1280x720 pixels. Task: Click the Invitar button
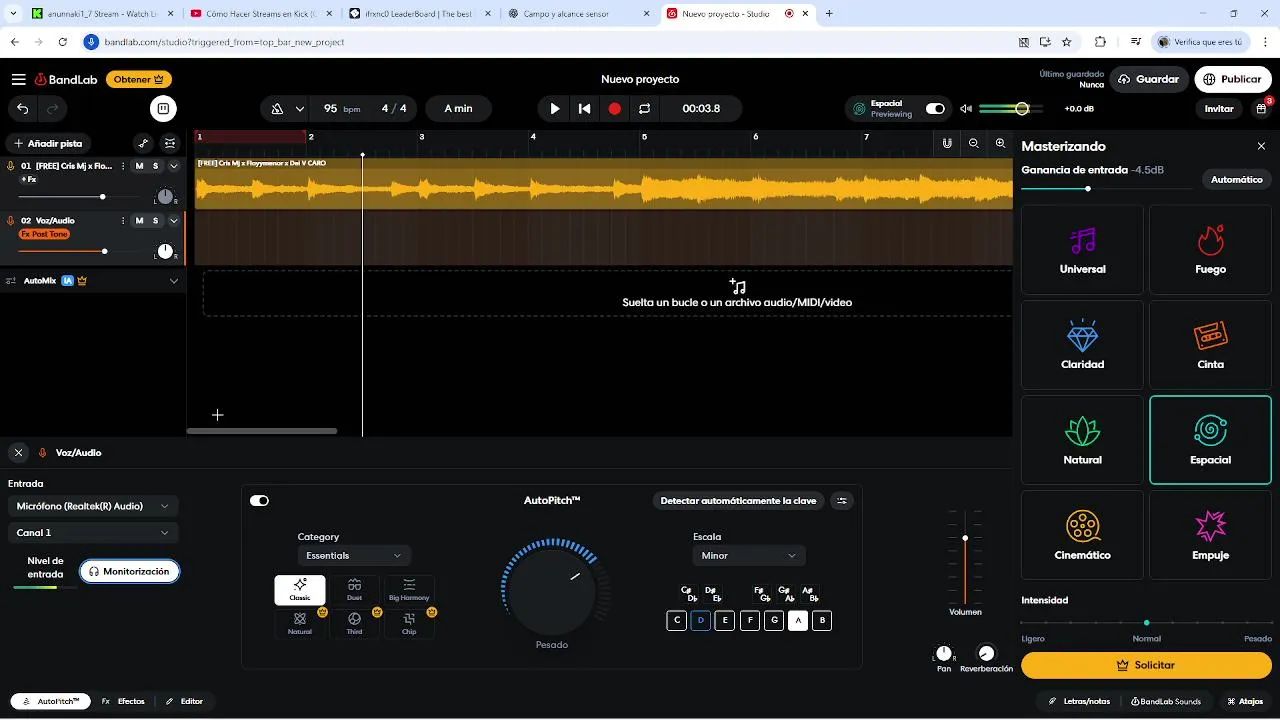click(1219, 108)
